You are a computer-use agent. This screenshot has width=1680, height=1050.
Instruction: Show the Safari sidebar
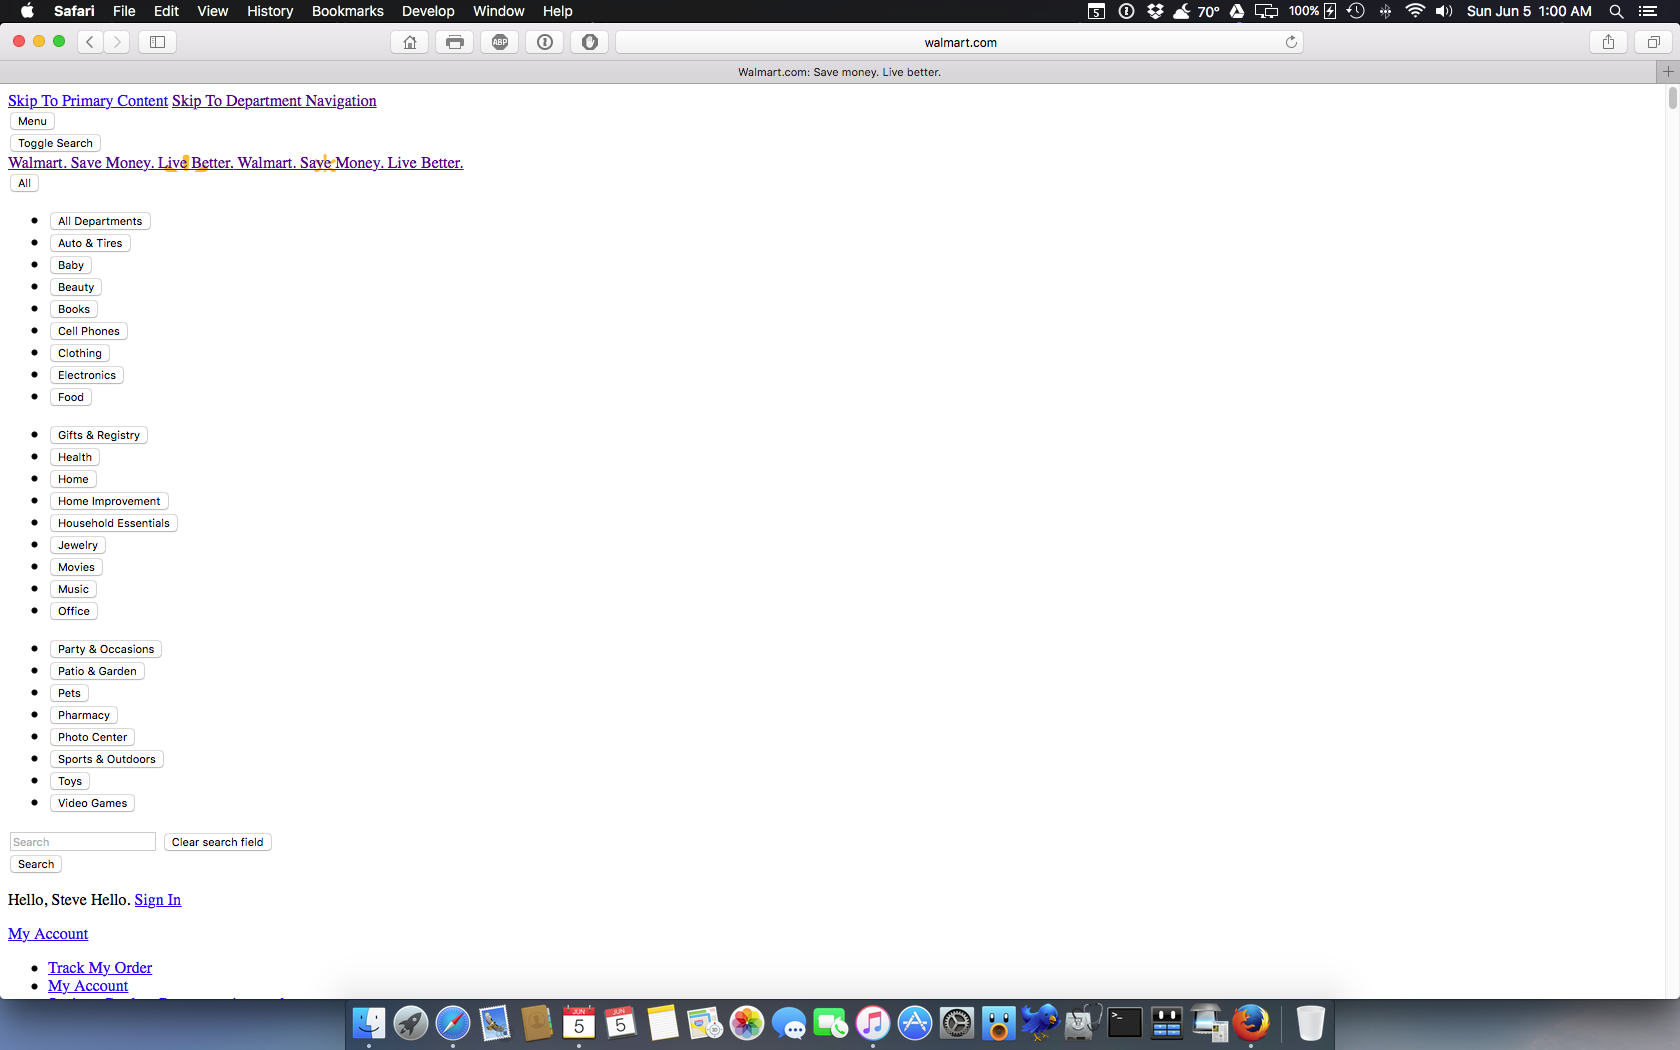pos(157,42)
